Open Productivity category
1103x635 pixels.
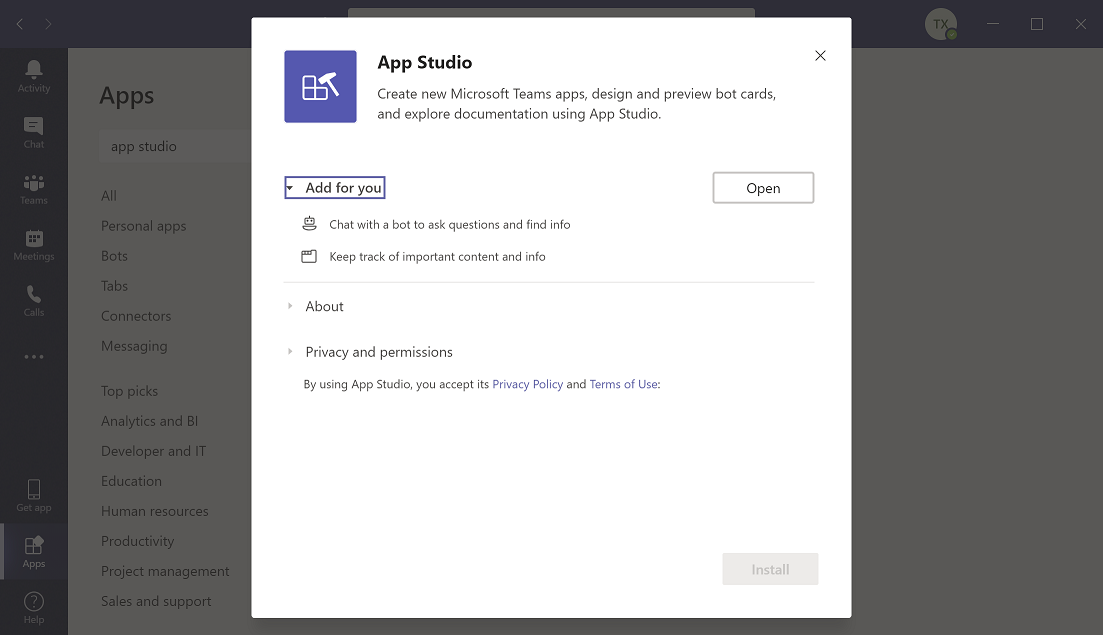(137, 541)
